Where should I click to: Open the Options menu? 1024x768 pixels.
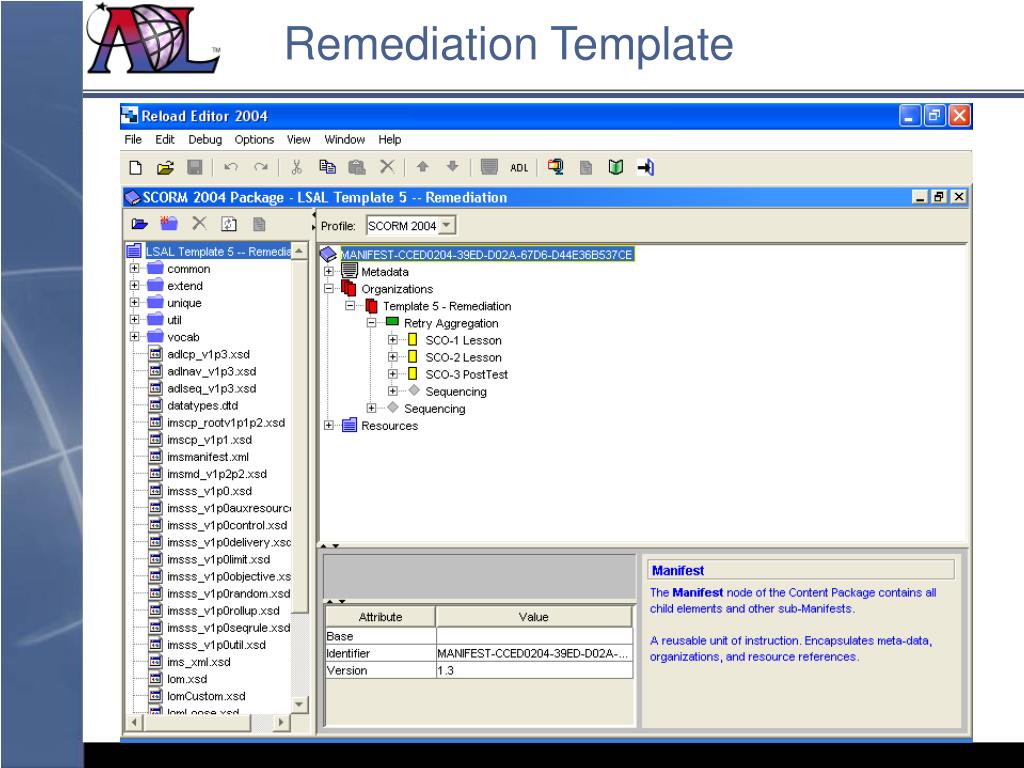coord(254,140)
